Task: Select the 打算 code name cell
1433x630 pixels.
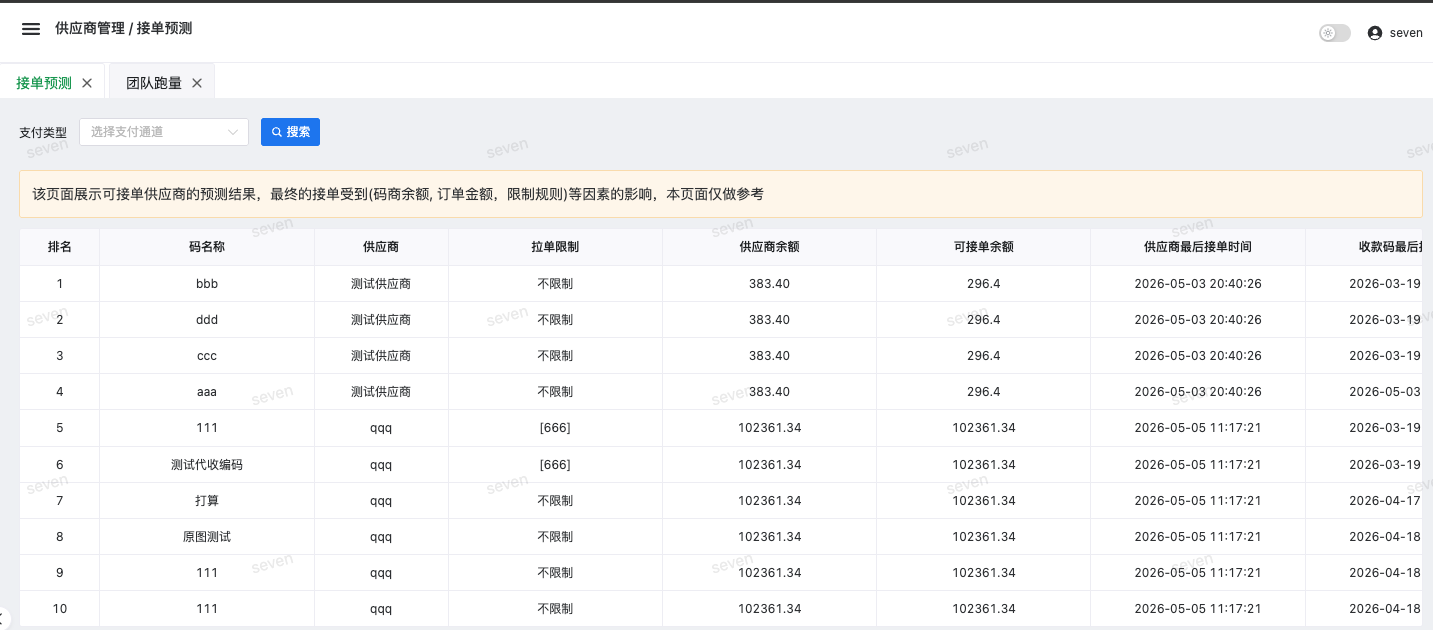Action: (207, 501)
